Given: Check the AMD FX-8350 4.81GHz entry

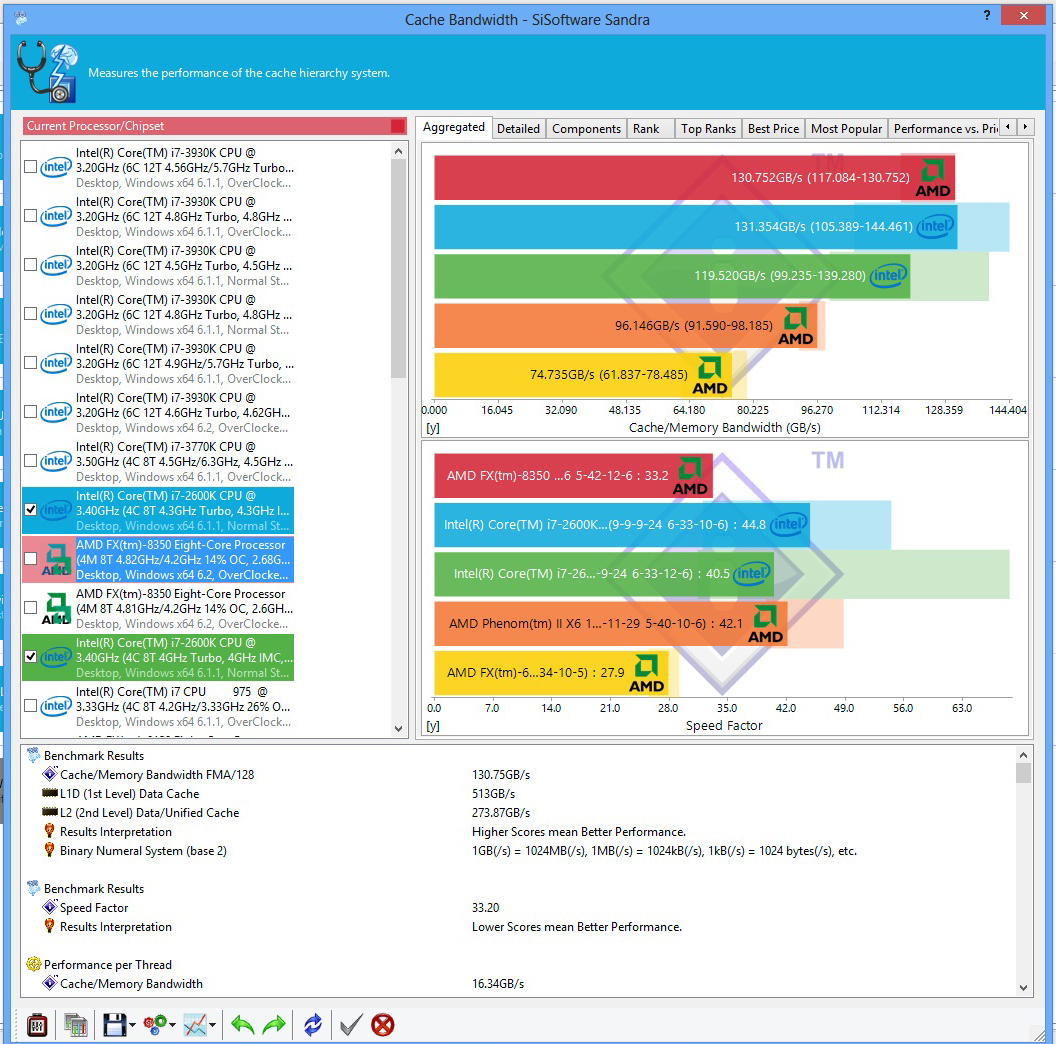Looking at the screenshot, I should (30, 608).
